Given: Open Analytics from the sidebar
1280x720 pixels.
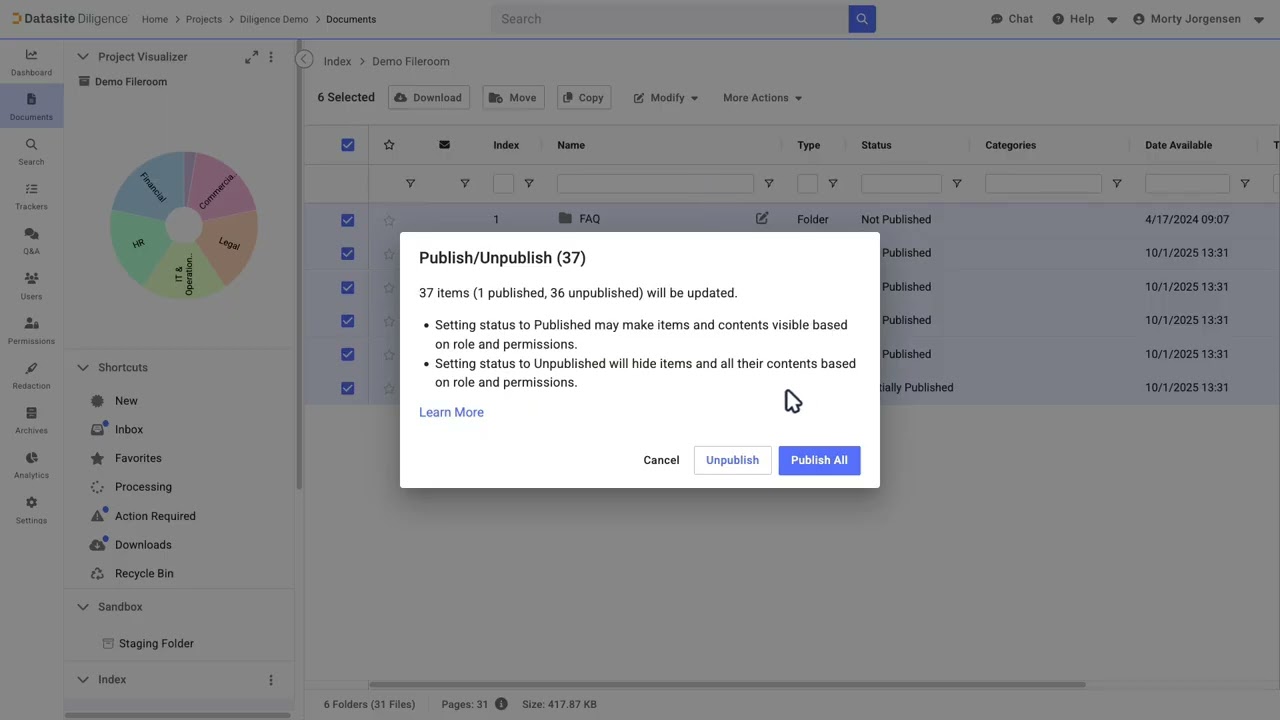Looking at the screenshot, I should click(x=31, y=464).
